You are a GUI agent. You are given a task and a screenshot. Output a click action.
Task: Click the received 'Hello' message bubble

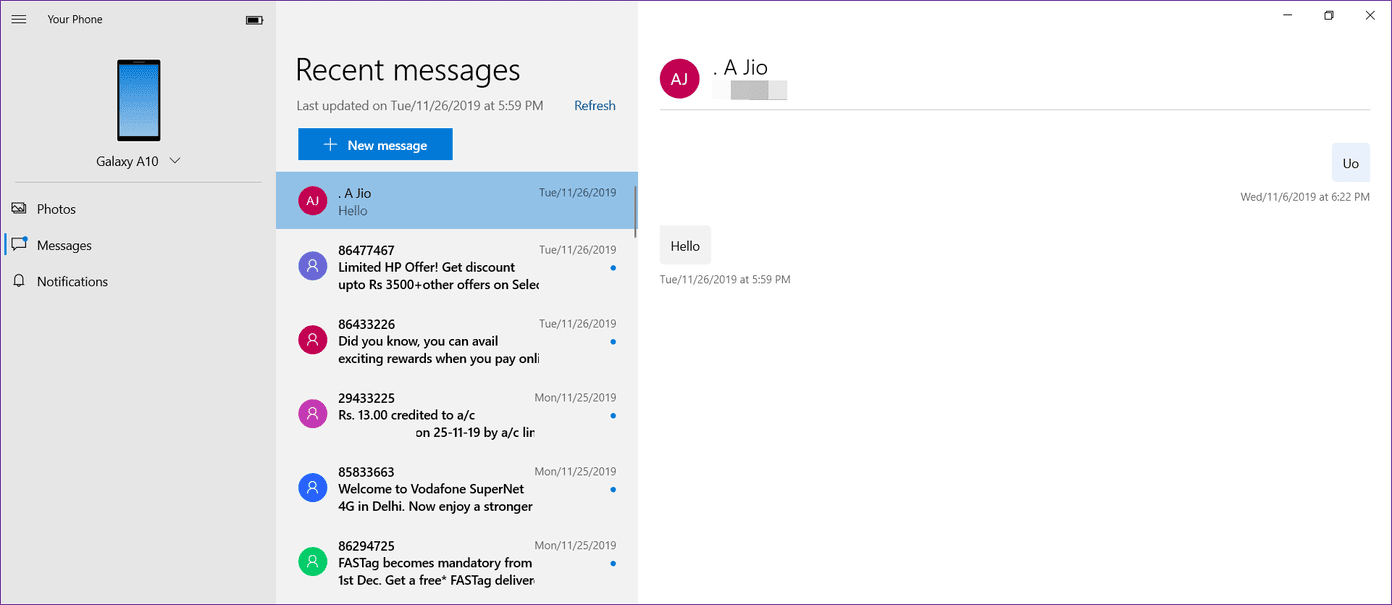(x=685, y=246)
